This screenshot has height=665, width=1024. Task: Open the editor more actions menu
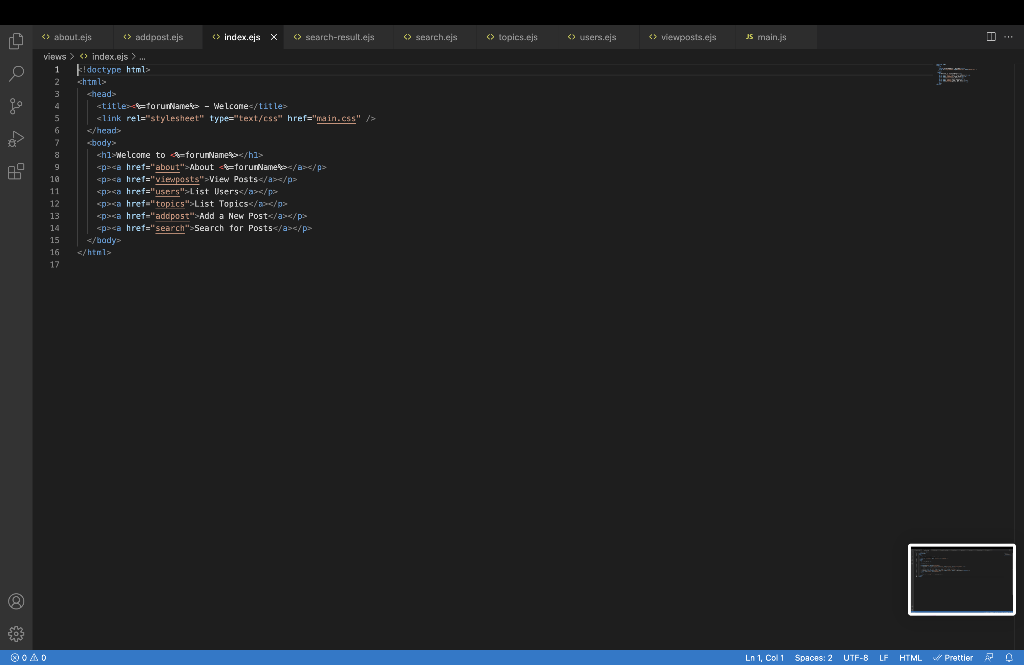pyautogui.click(x=1008, y=36)
